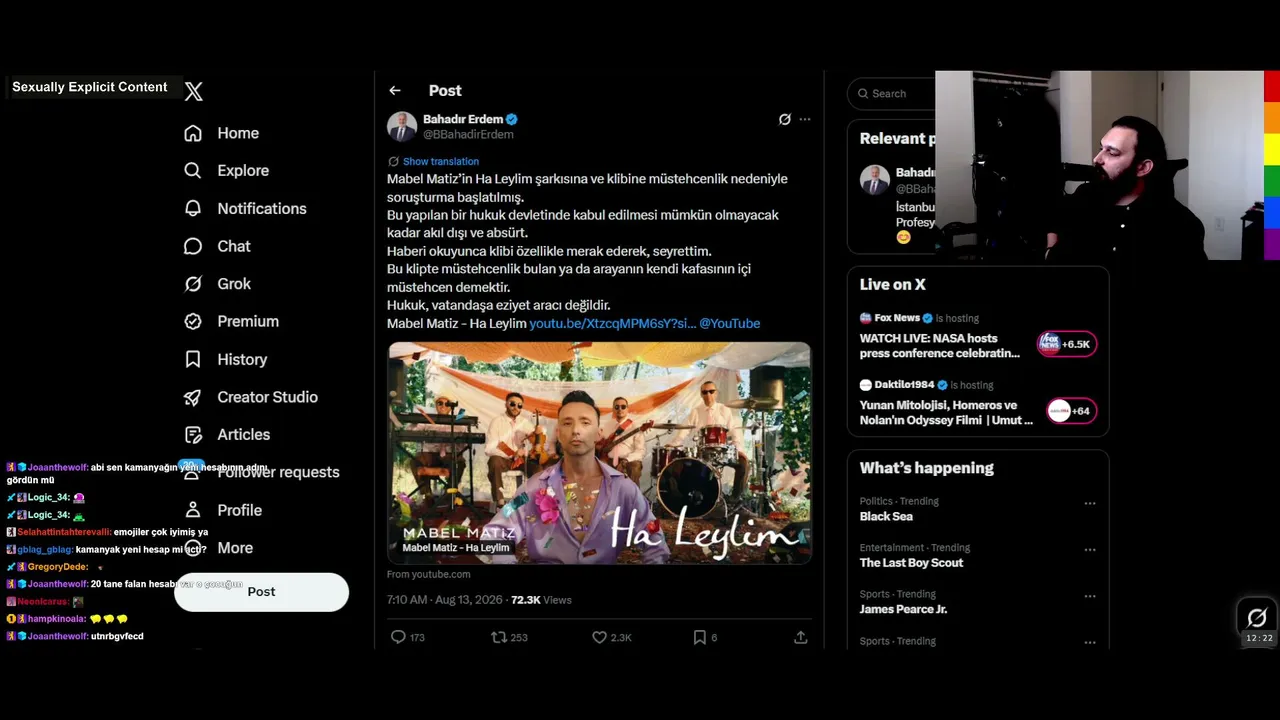Click the Grok explain icon on the post
This screenshot has height=720, width=1280.
pos(785,119)
